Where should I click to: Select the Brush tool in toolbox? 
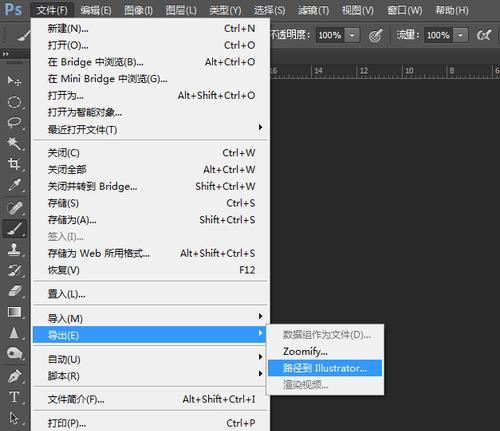pyautogui.click(x=14, y=229)
